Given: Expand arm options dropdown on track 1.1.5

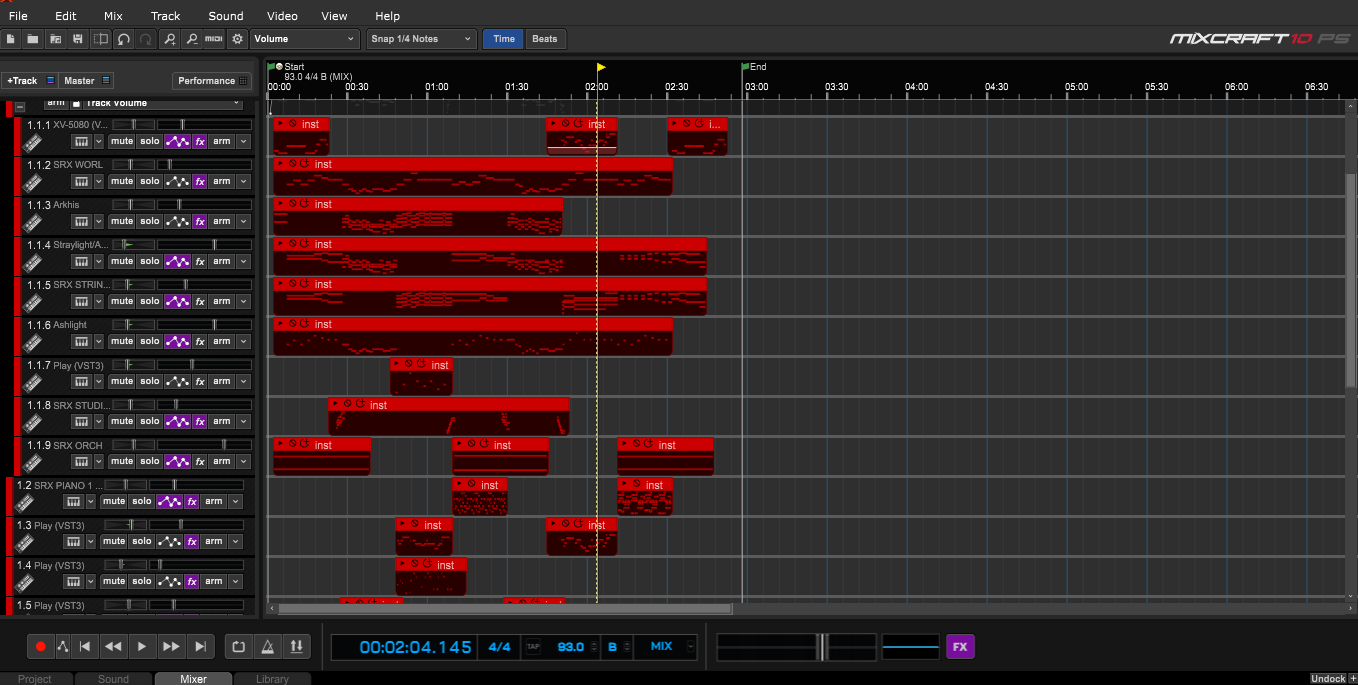Looking at the screenshot, I should 243,301.
